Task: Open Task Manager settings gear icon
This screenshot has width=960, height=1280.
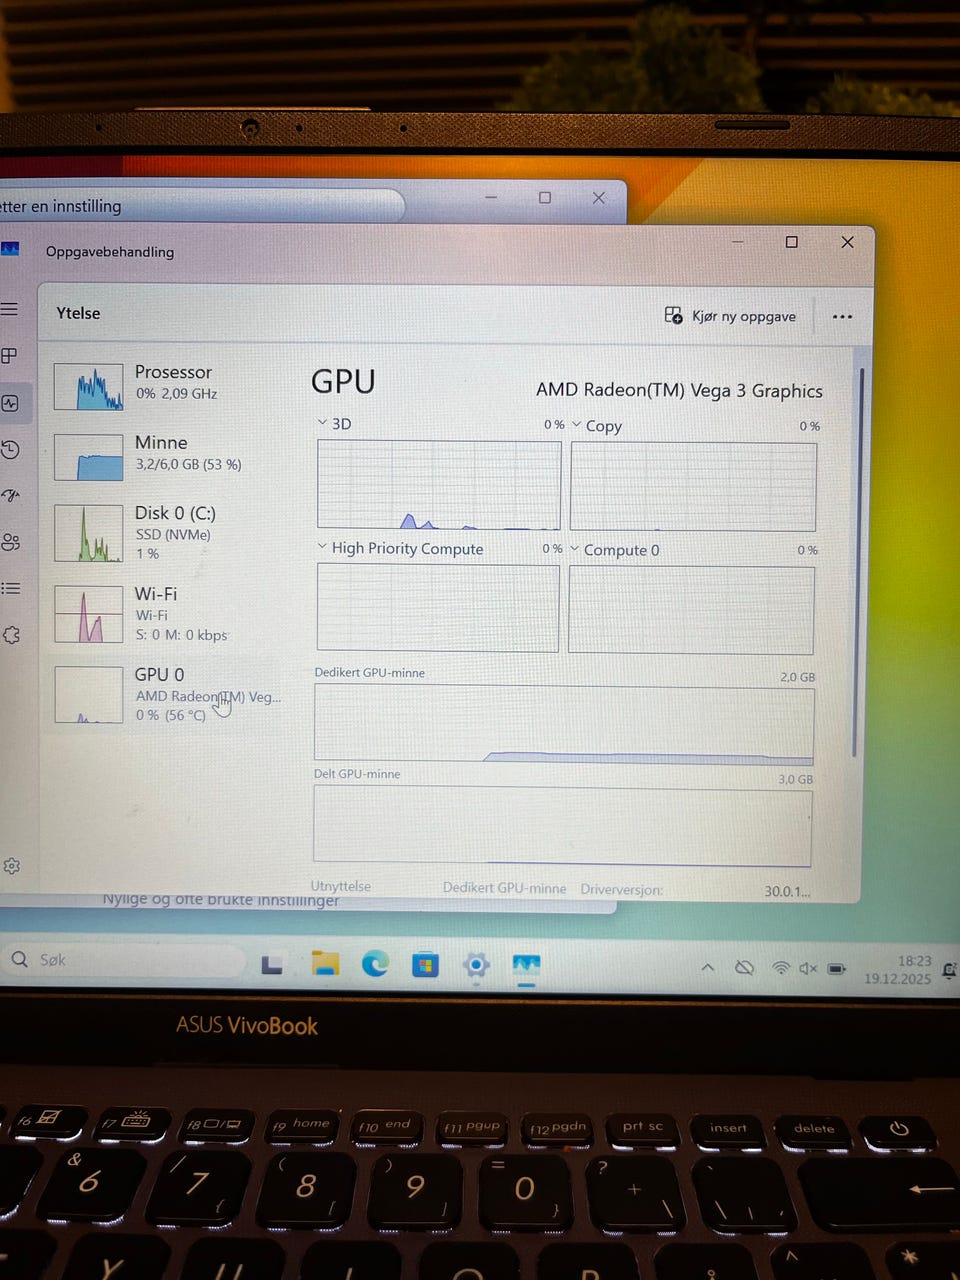Action: tap(12, 866)
